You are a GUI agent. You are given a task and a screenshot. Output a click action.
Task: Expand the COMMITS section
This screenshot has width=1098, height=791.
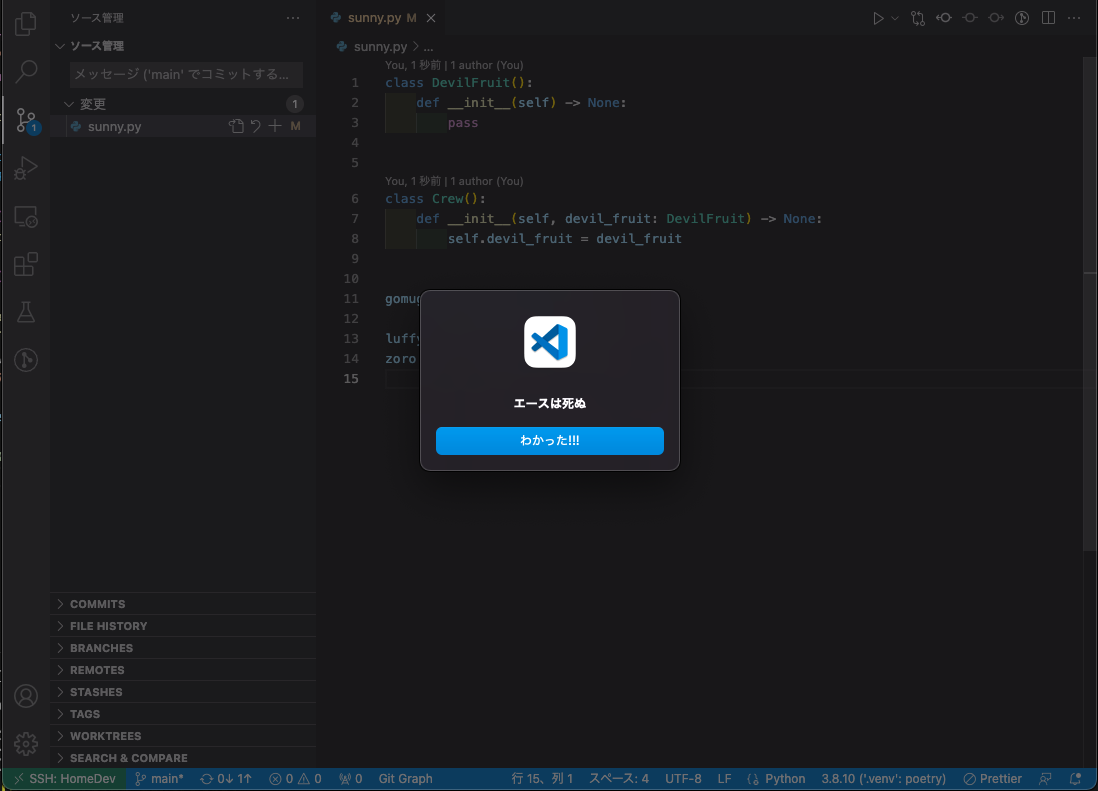click(x=183, y=604)
